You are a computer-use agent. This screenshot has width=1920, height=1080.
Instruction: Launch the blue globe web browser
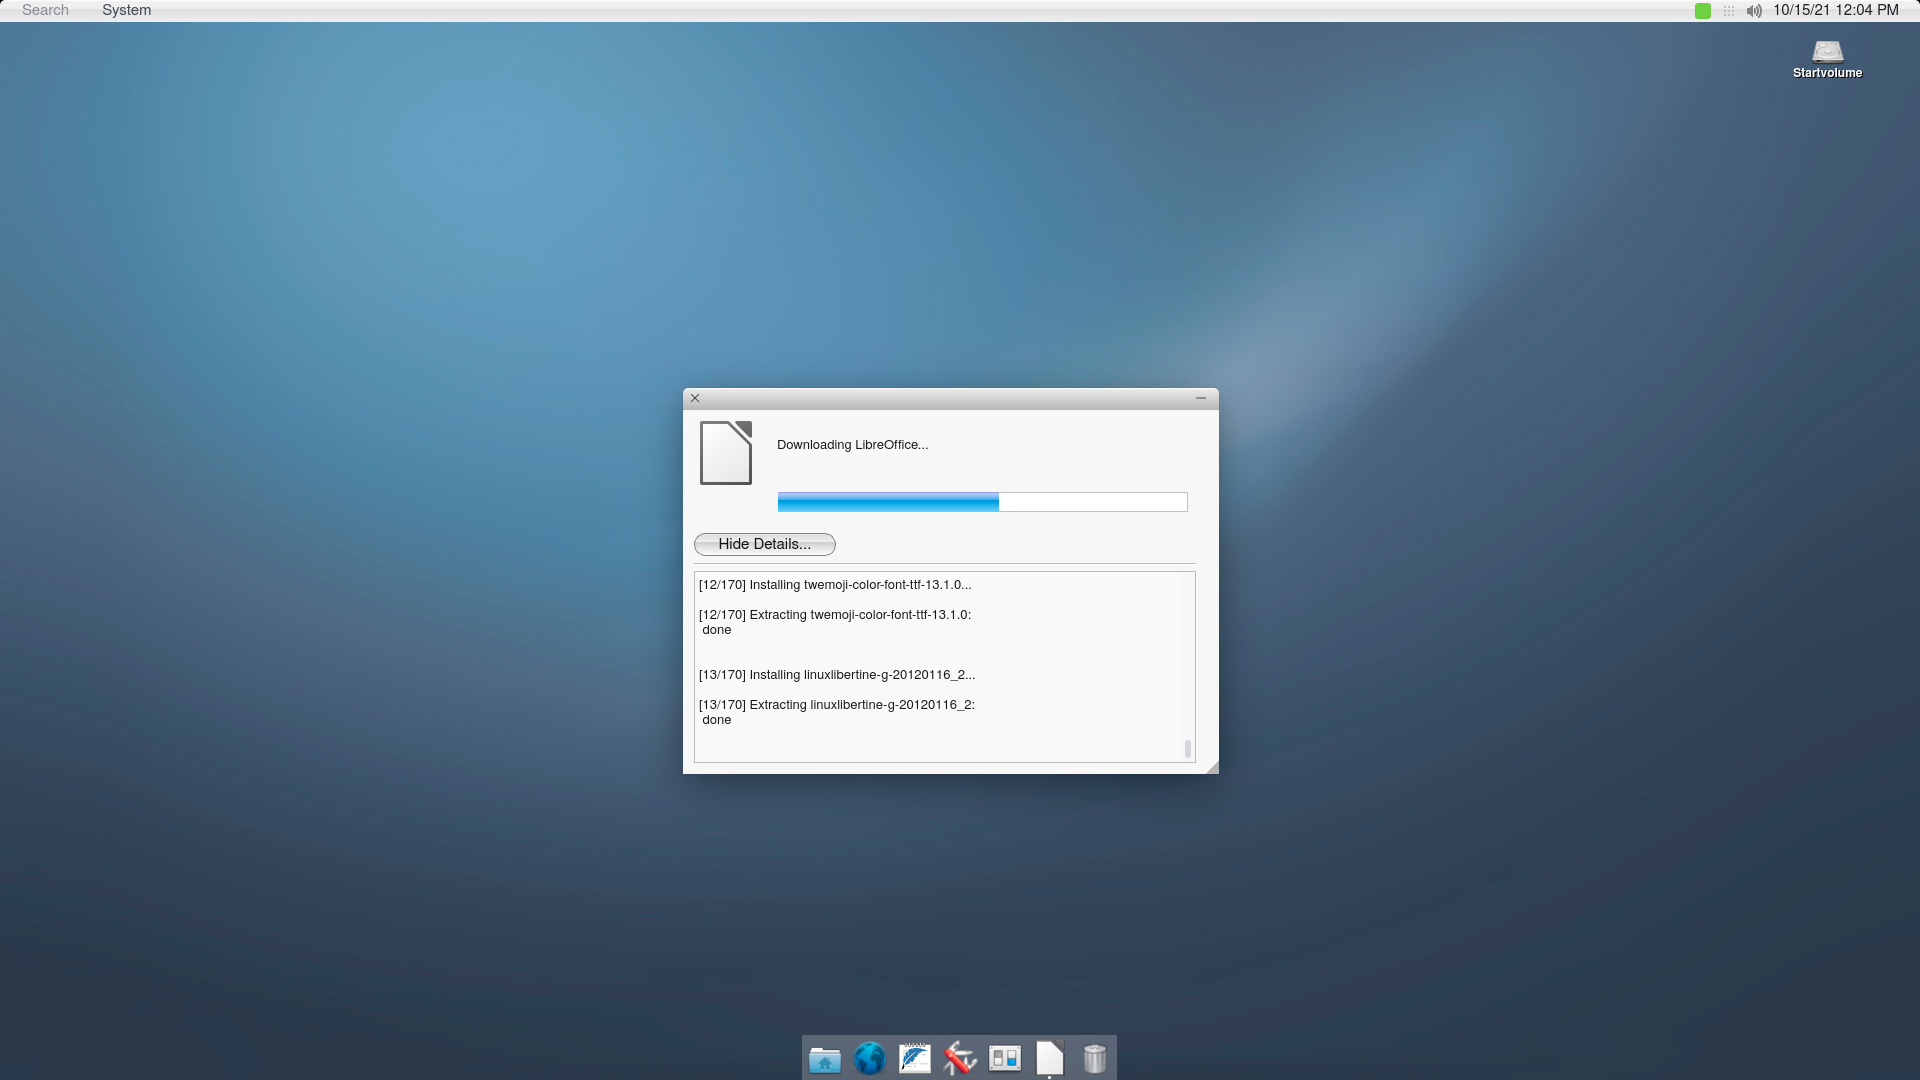point(869,1058)
